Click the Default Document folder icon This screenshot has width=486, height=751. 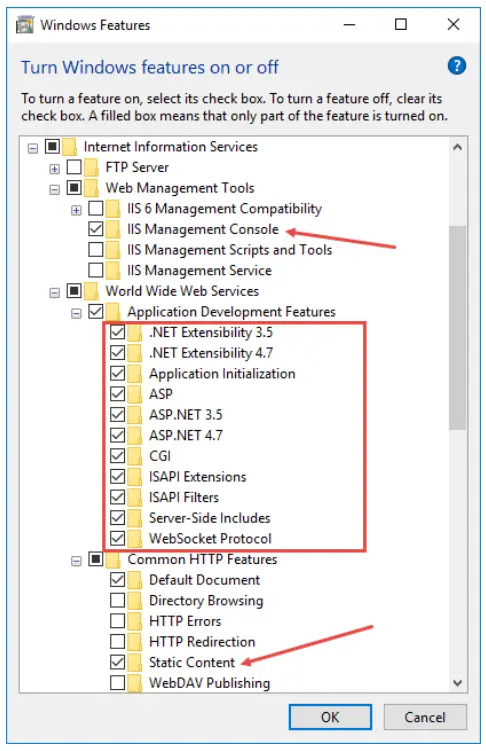click(135, 580)
